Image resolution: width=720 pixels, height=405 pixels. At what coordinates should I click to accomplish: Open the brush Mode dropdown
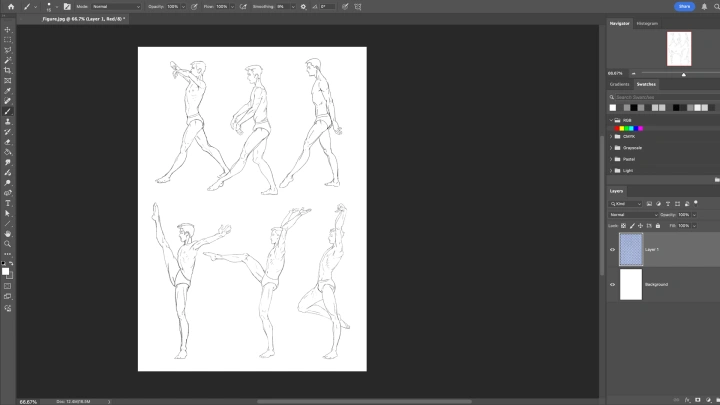(x=116, y=6)
